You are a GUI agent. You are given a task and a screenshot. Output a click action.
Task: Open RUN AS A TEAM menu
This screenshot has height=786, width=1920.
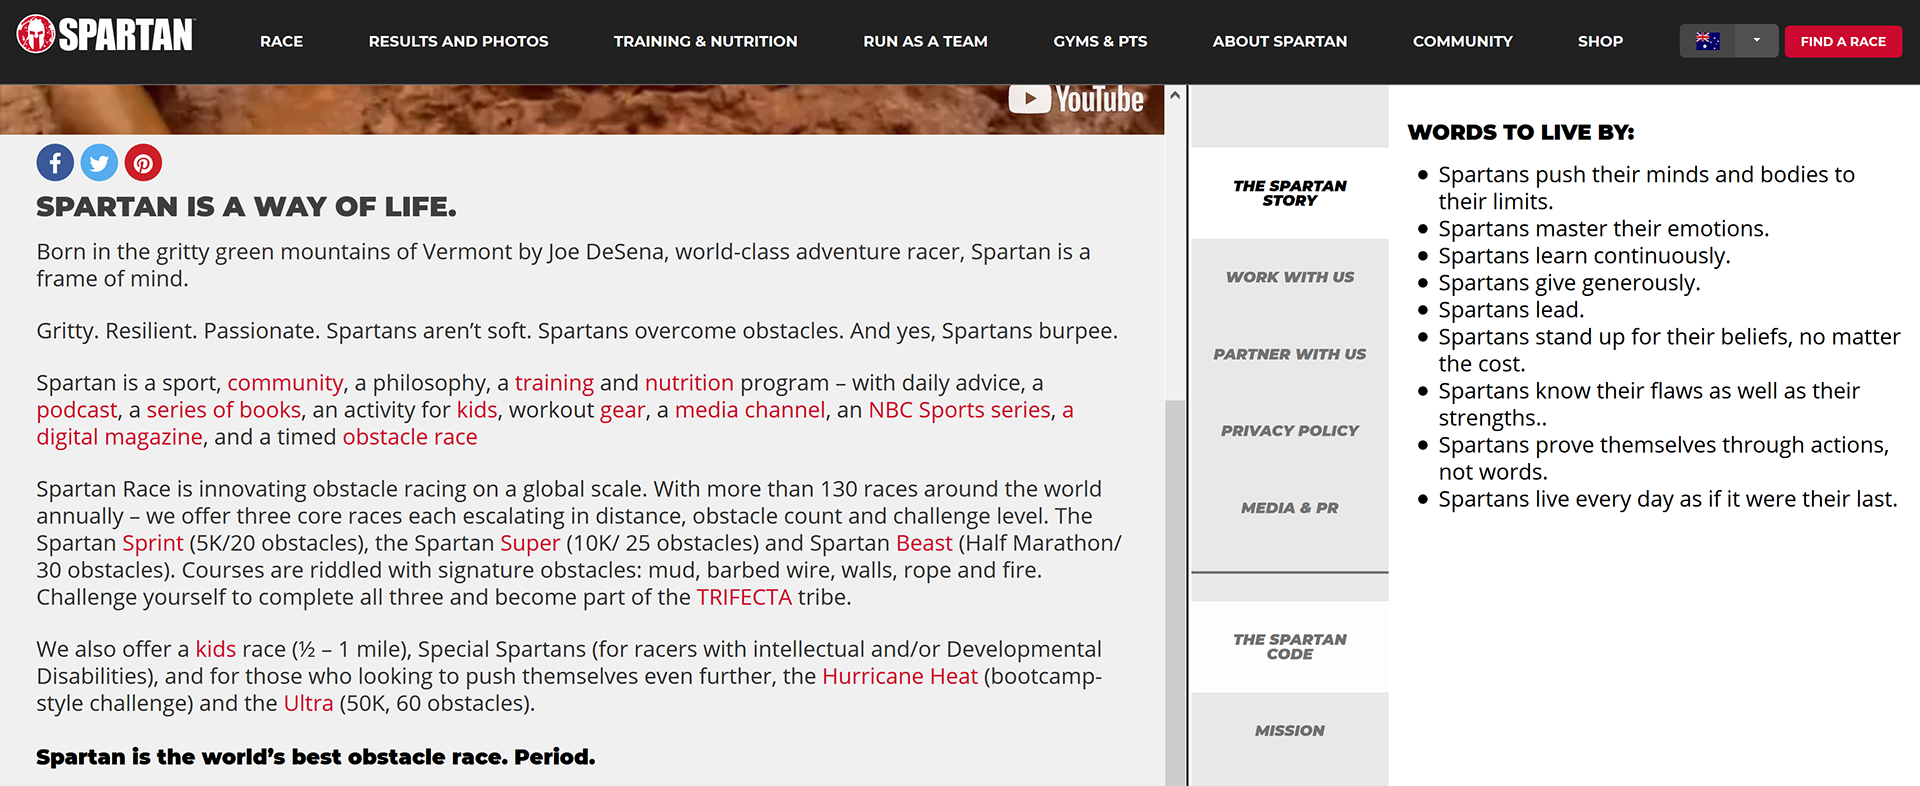point(925,41)
